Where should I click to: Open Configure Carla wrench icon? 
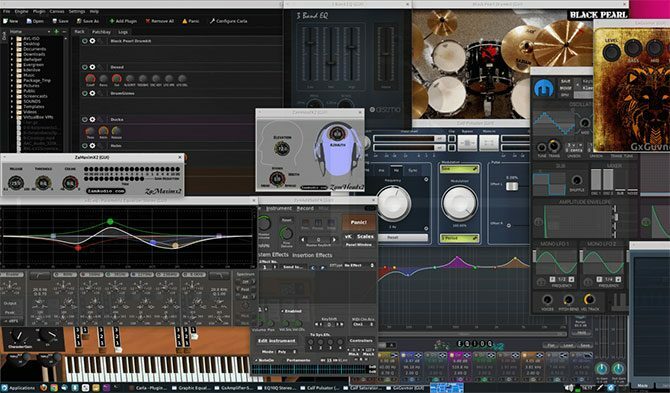coord(212,21)
